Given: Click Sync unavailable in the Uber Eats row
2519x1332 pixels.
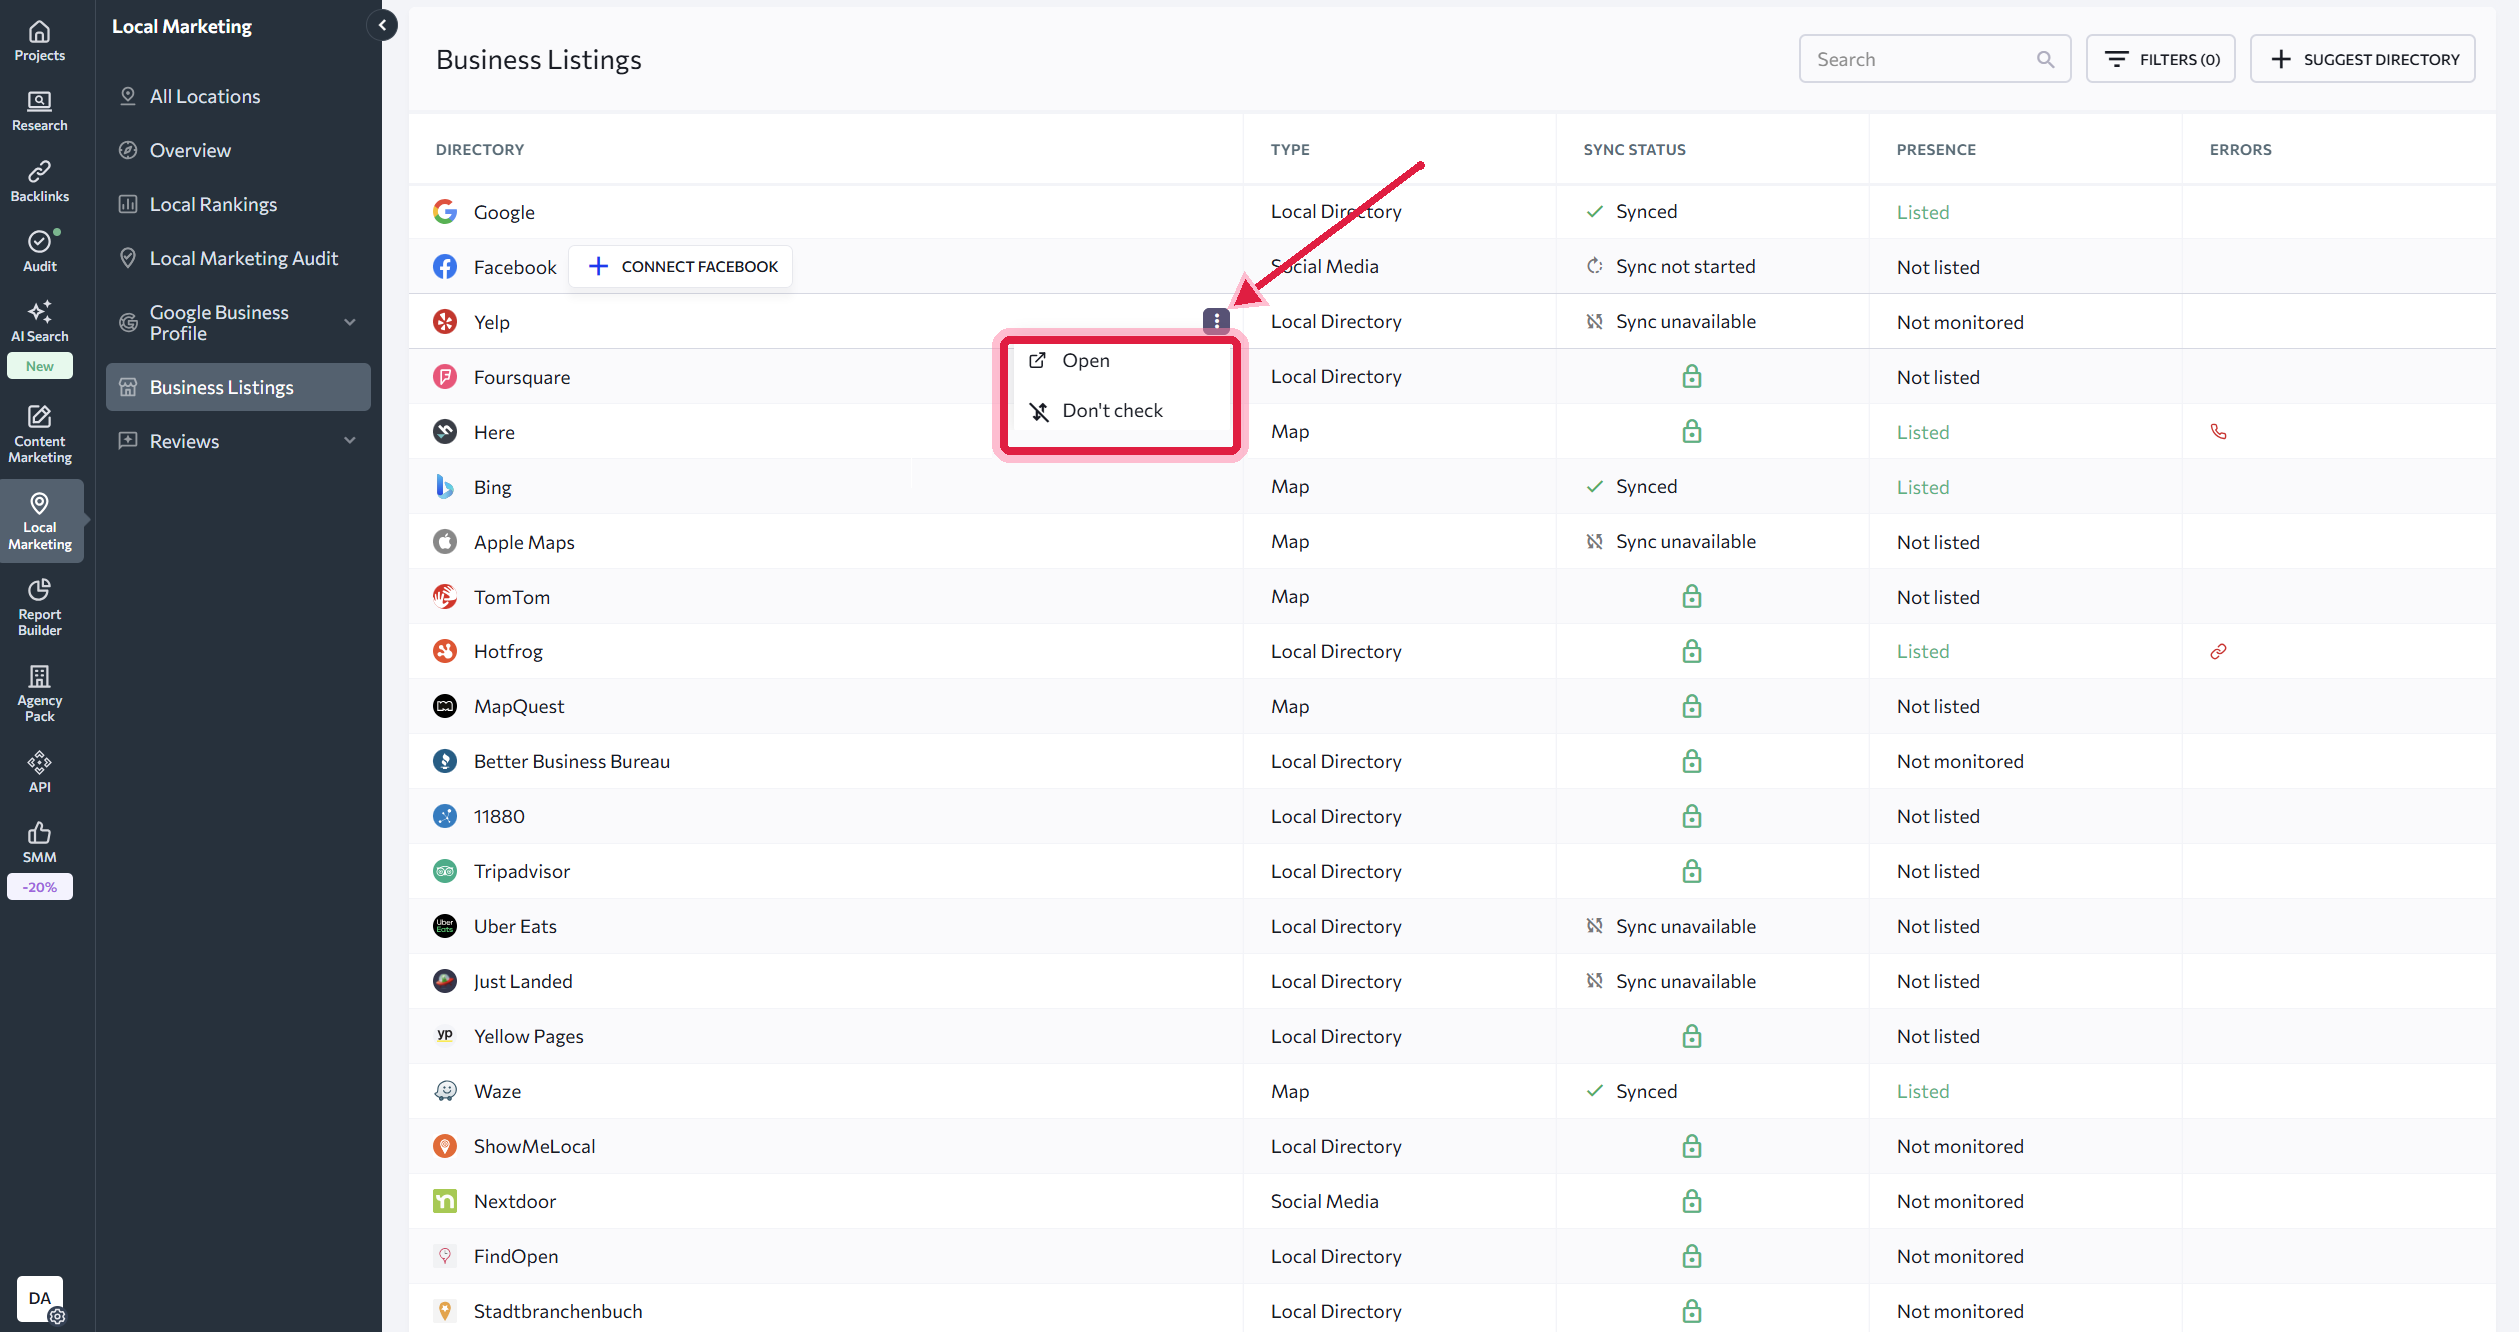Looking at the screenshot, I should (1685, 926).
